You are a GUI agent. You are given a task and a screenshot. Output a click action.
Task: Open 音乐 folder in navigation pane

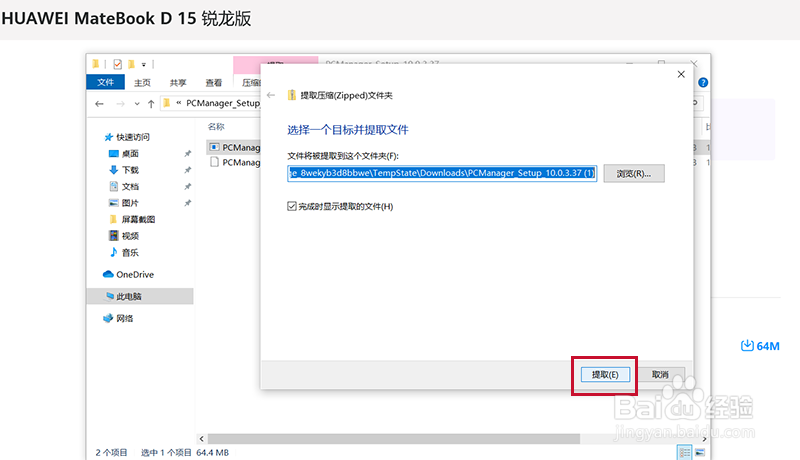[130, 252]
